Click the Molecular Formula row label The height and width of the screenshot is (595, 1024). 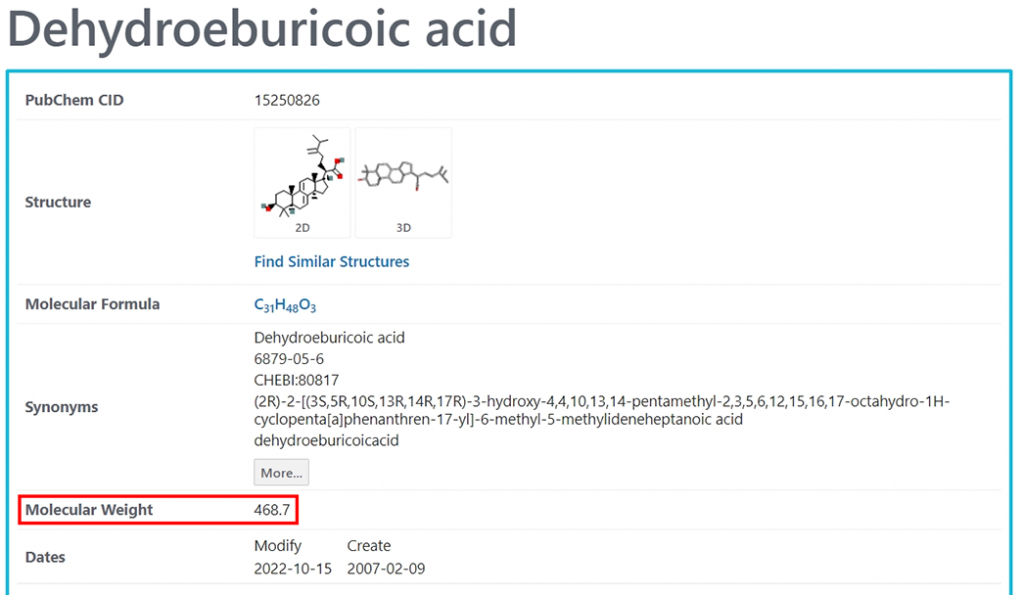tap(92, 304)
